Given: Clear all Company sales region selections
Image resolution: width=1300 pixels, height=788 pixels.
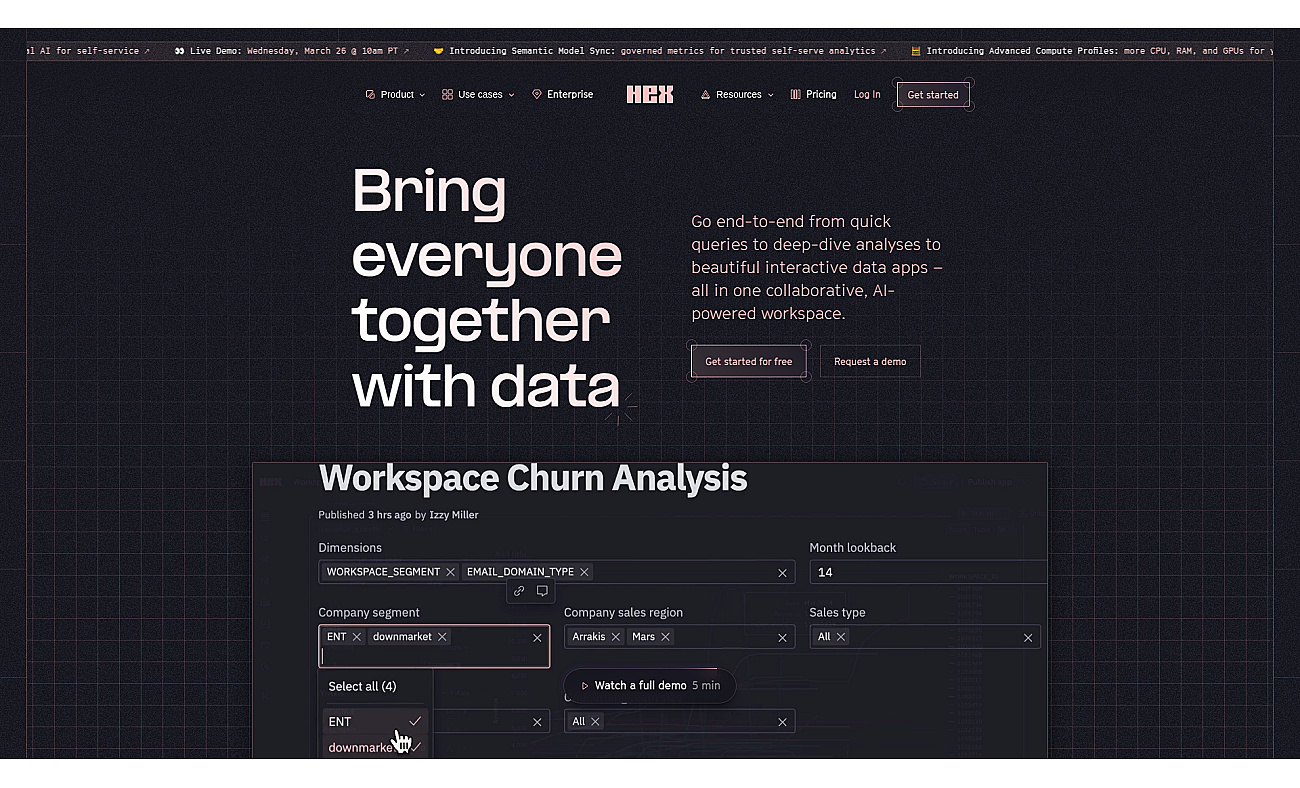Looking at the screenshot, I should pos(782,638).
